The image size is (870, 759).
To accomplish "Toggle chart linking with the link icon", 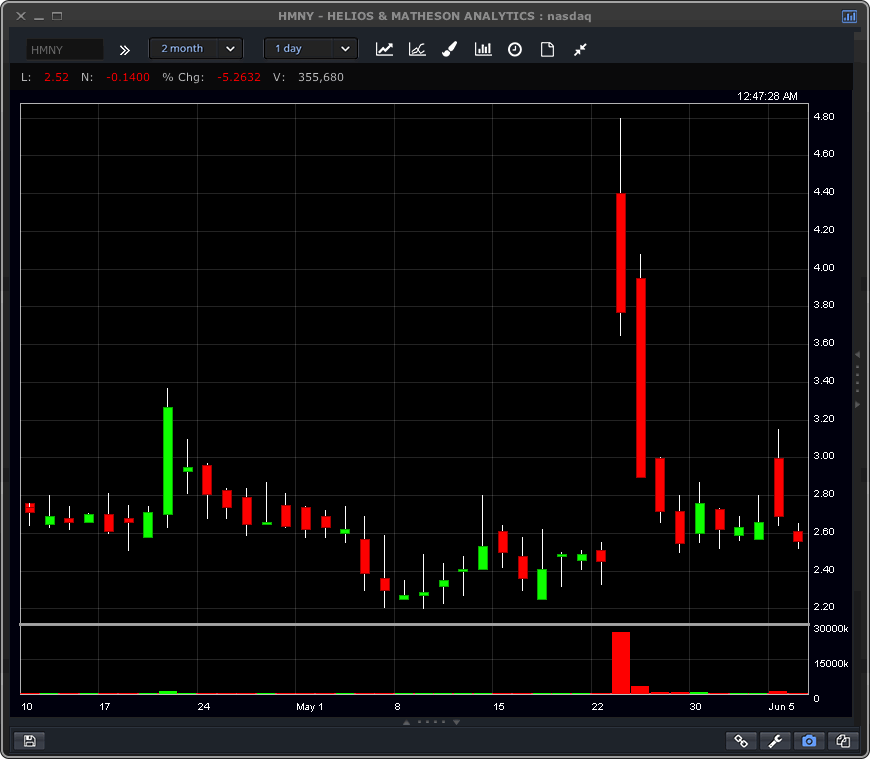I will (741, 740).
